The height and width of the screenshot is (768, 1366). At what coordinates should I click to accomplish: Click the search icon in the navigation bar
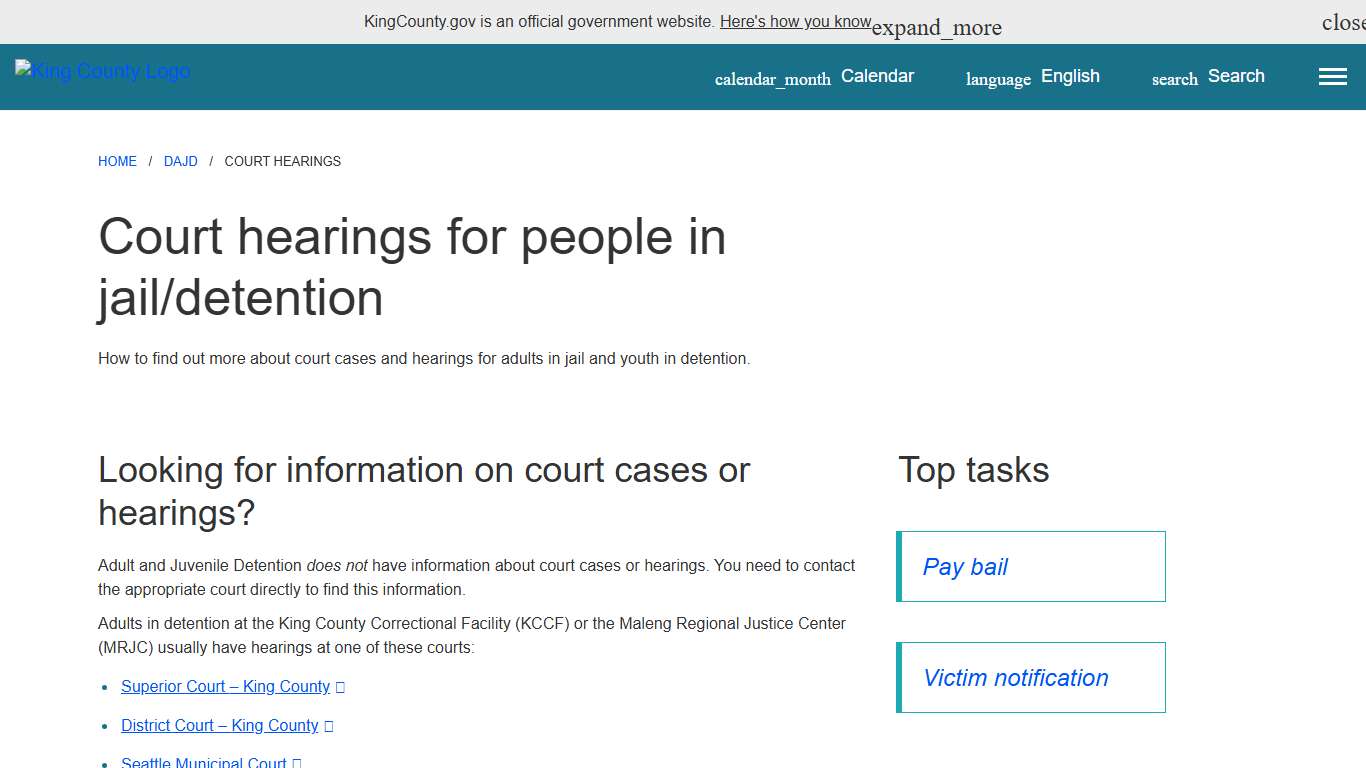pyautogui.click(x=1173, y=79)
